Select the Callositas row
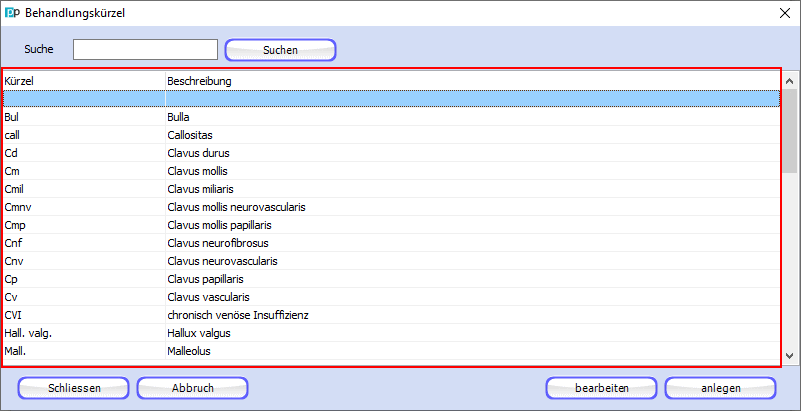Image resolution: width=801 pixels, height=411 pixels. click(x=392, y=135)
